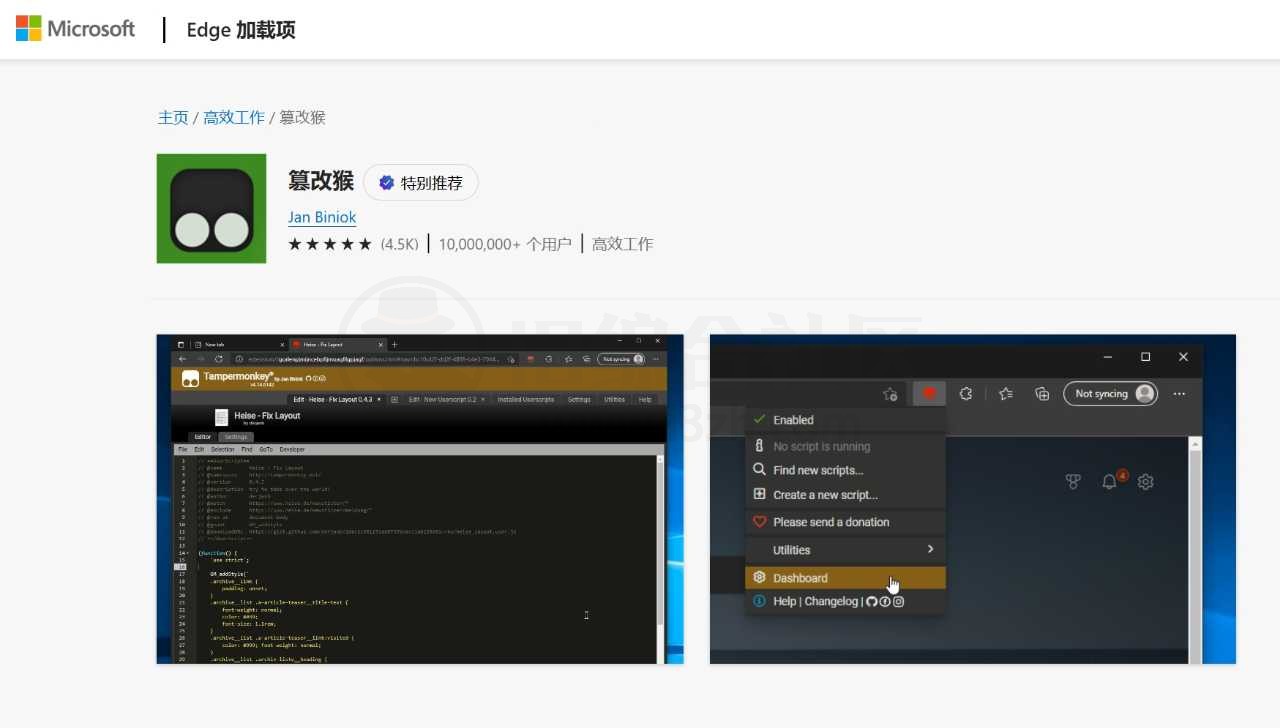Click the notification bell with red badge
The width and height of the screenshot is (1280, 728).
click(x=1112, y=480)
